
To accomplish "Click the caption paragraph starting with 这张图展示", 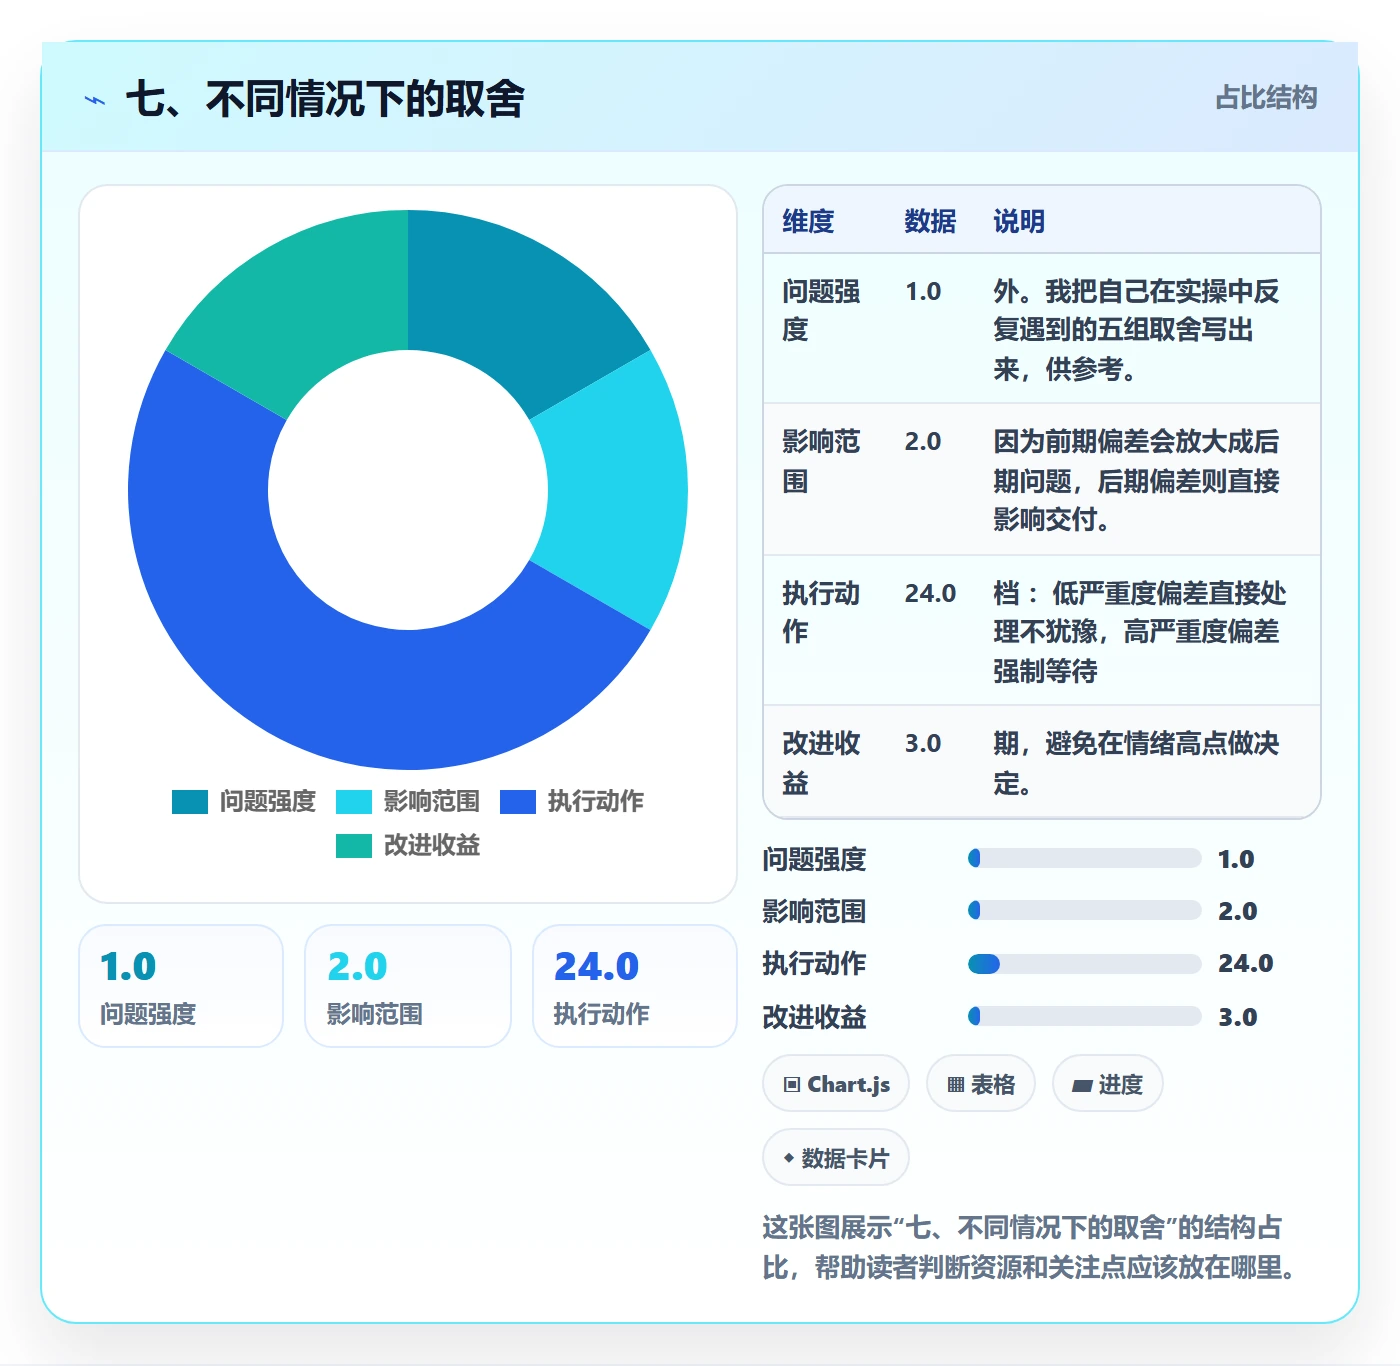I will 1030,1247.
